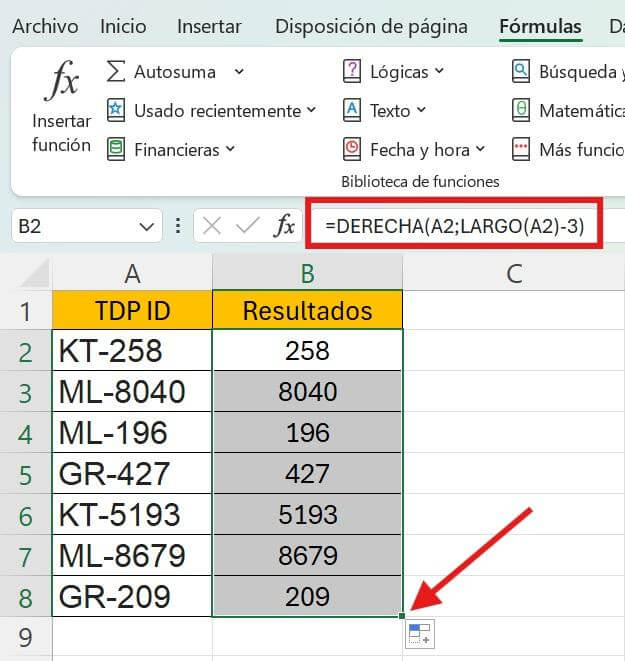The height and width of the screenshot is (661, 625).
Task: Select row 4 header
Action: coord(25,433)
